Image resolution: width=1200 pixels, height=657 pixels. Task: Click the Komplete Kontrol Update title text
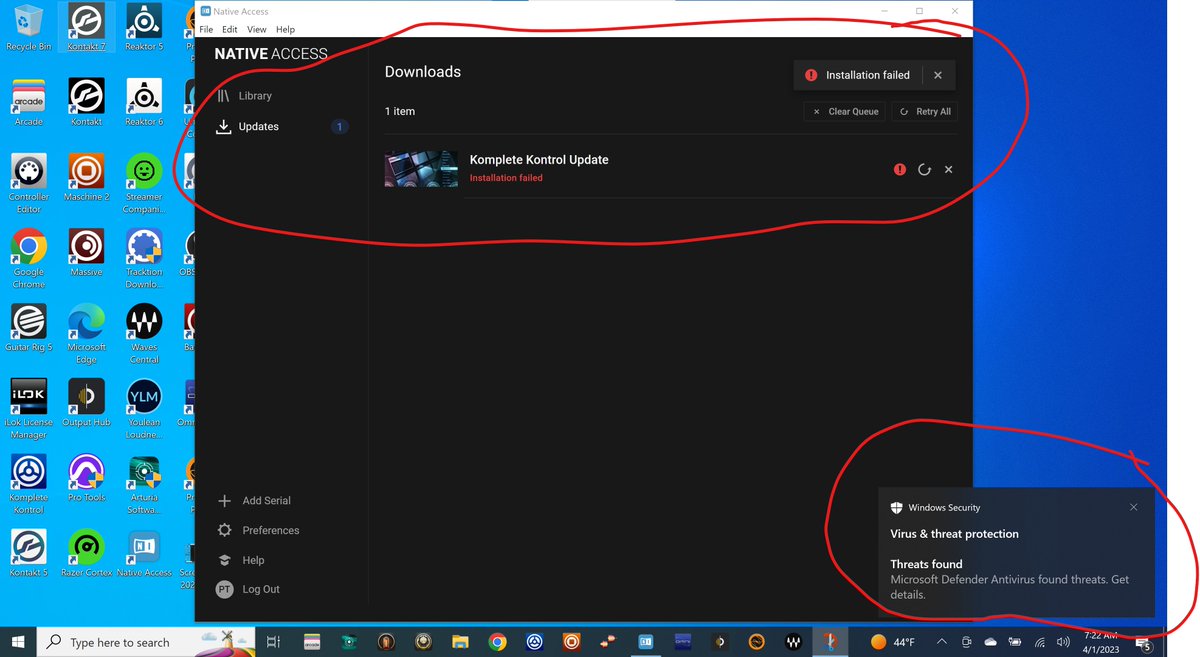[x=539, y=160]
